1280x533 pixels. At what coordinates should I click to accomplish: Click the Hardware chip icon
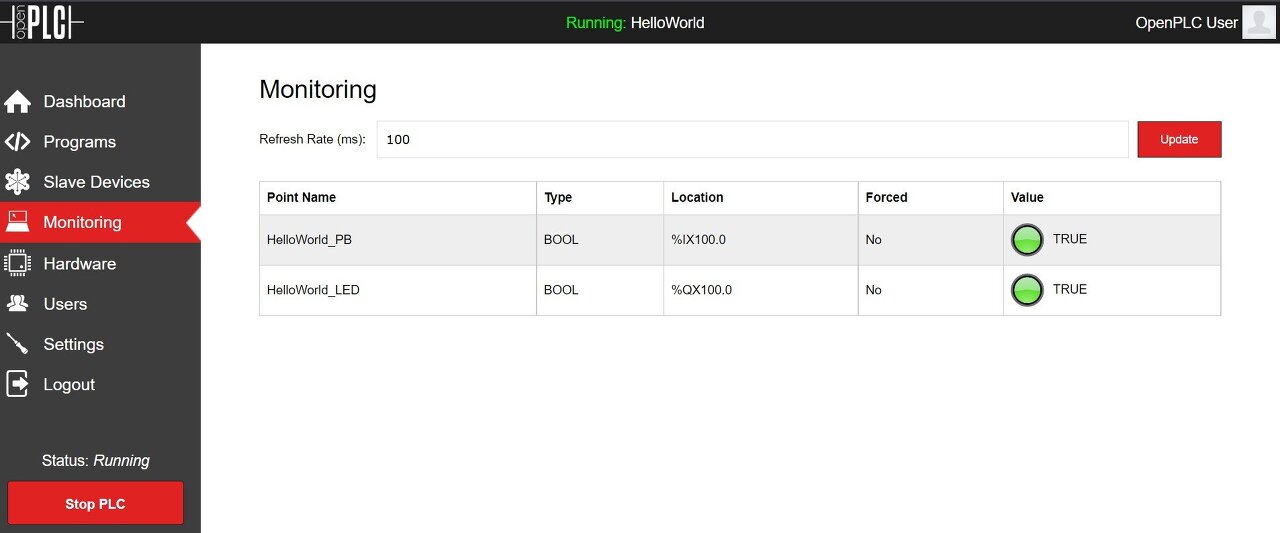pos(17,263)
